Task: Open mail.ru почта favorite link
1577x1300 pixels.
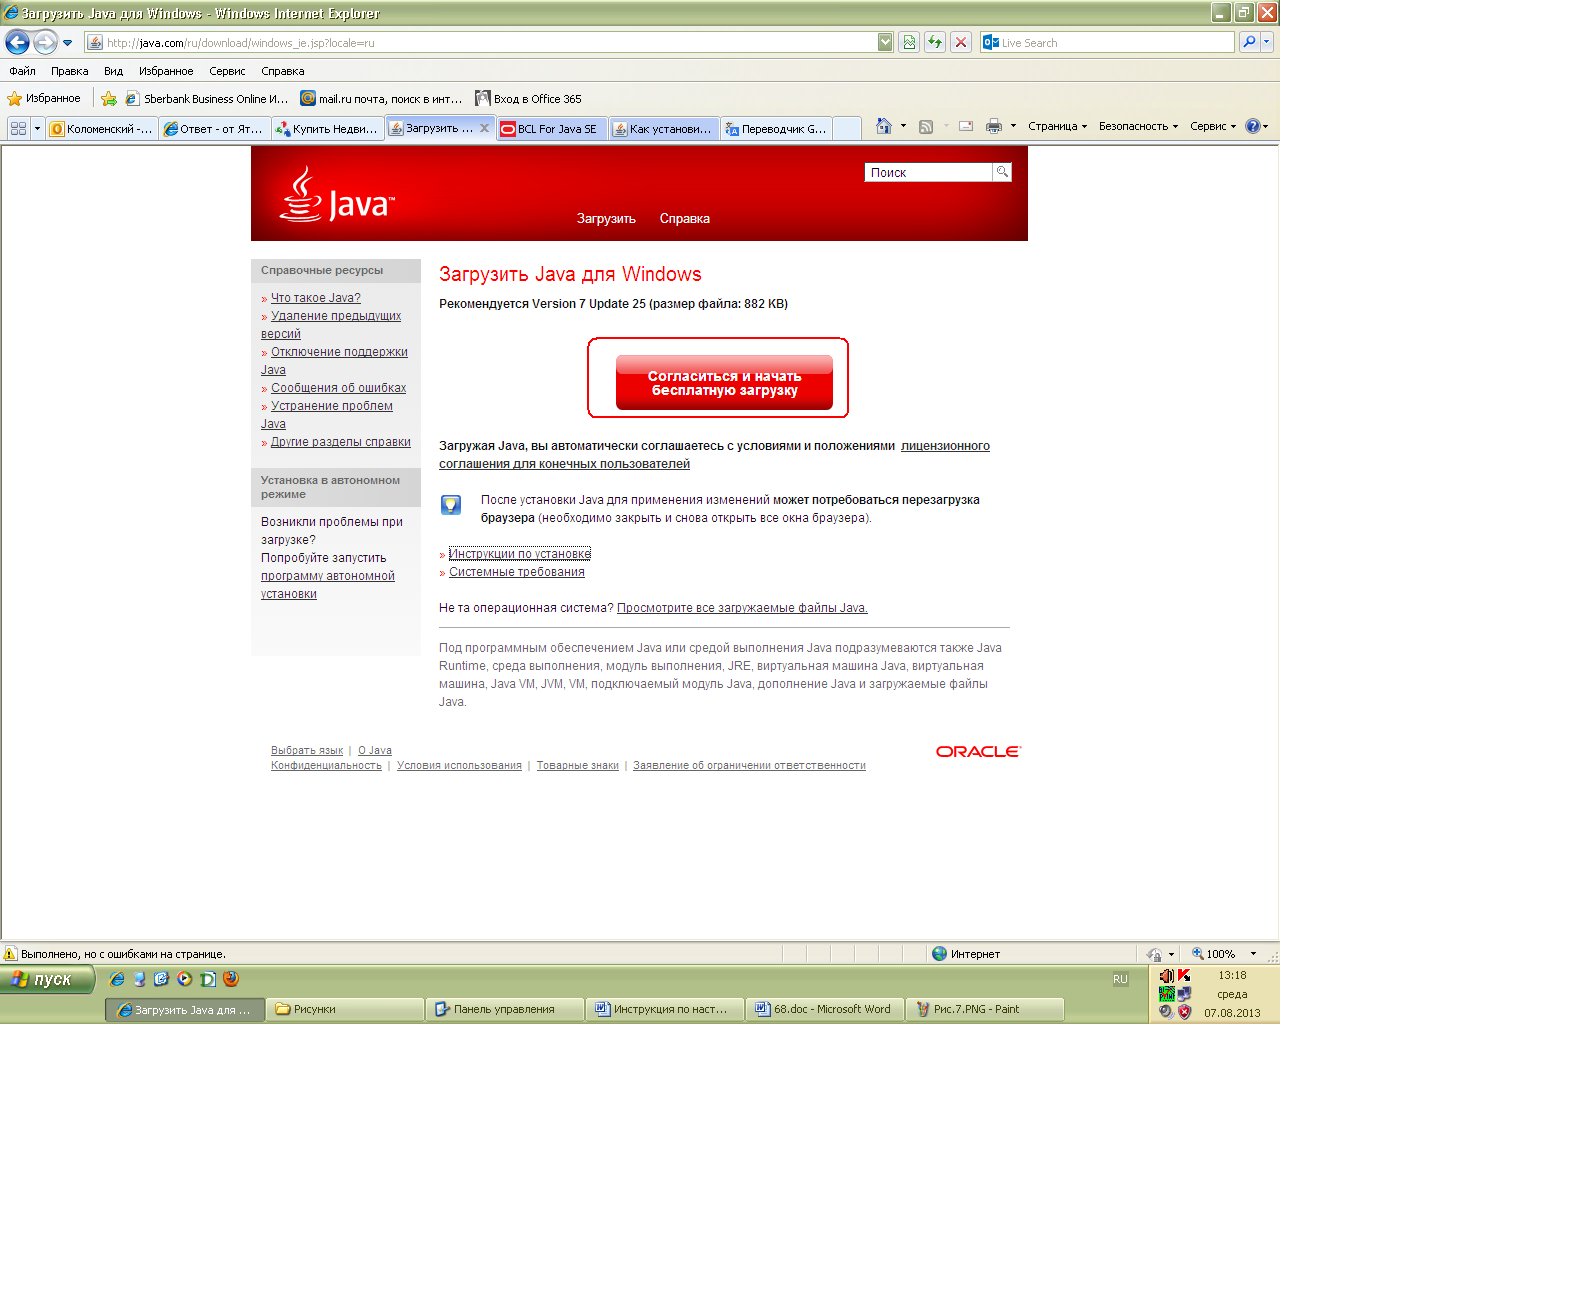Action: 381,98
